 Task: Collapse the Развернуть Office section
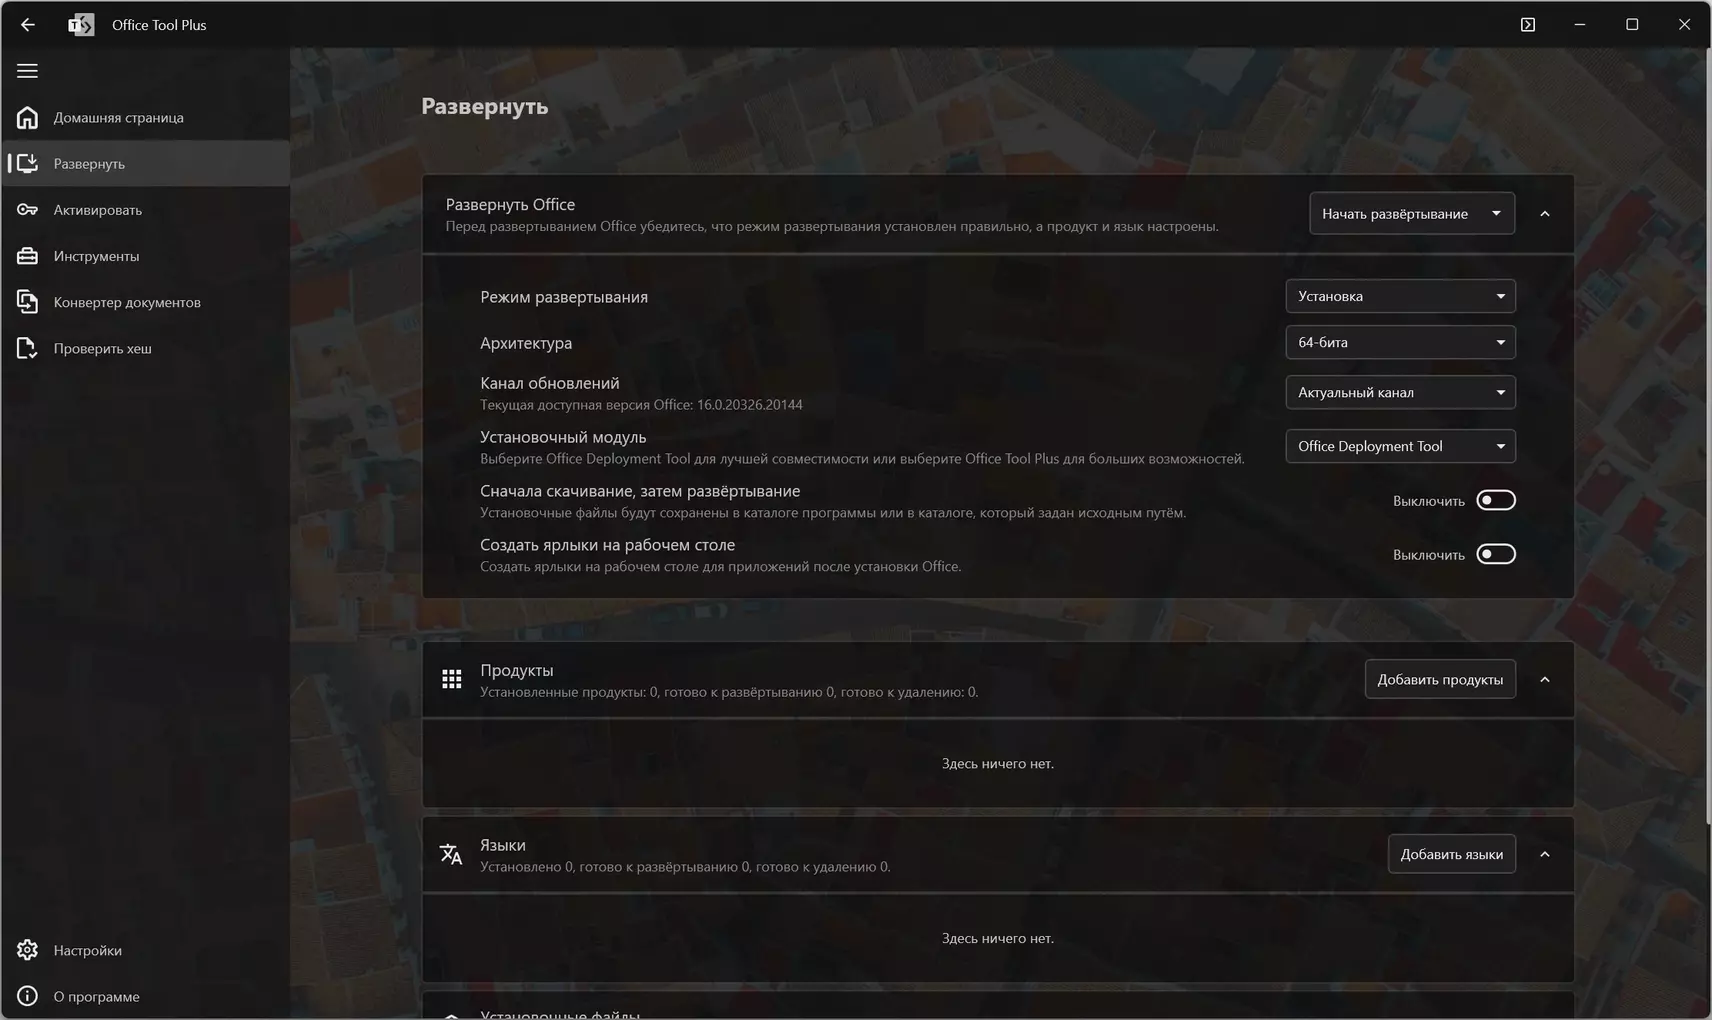click(x=1545, y=214)
